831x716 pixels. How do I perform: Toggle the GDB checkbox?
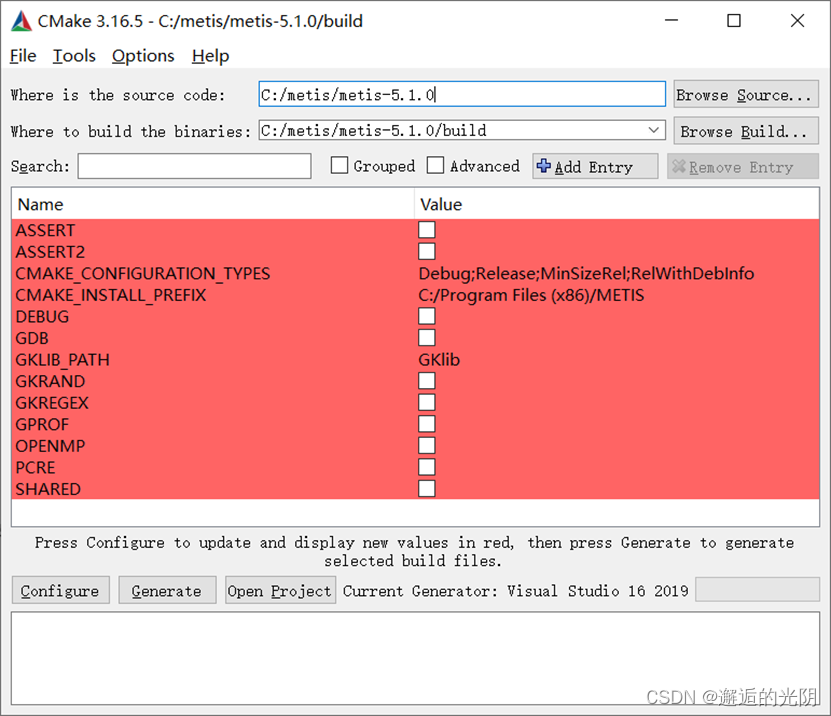427,338
